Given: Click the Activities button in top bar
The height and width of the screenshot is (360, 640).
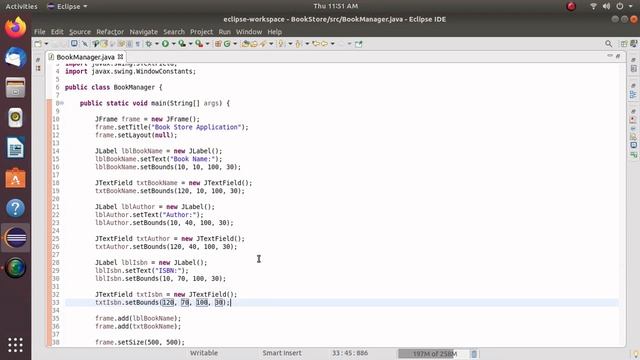Looking at the screenshot, I should [x=21, y=6].
